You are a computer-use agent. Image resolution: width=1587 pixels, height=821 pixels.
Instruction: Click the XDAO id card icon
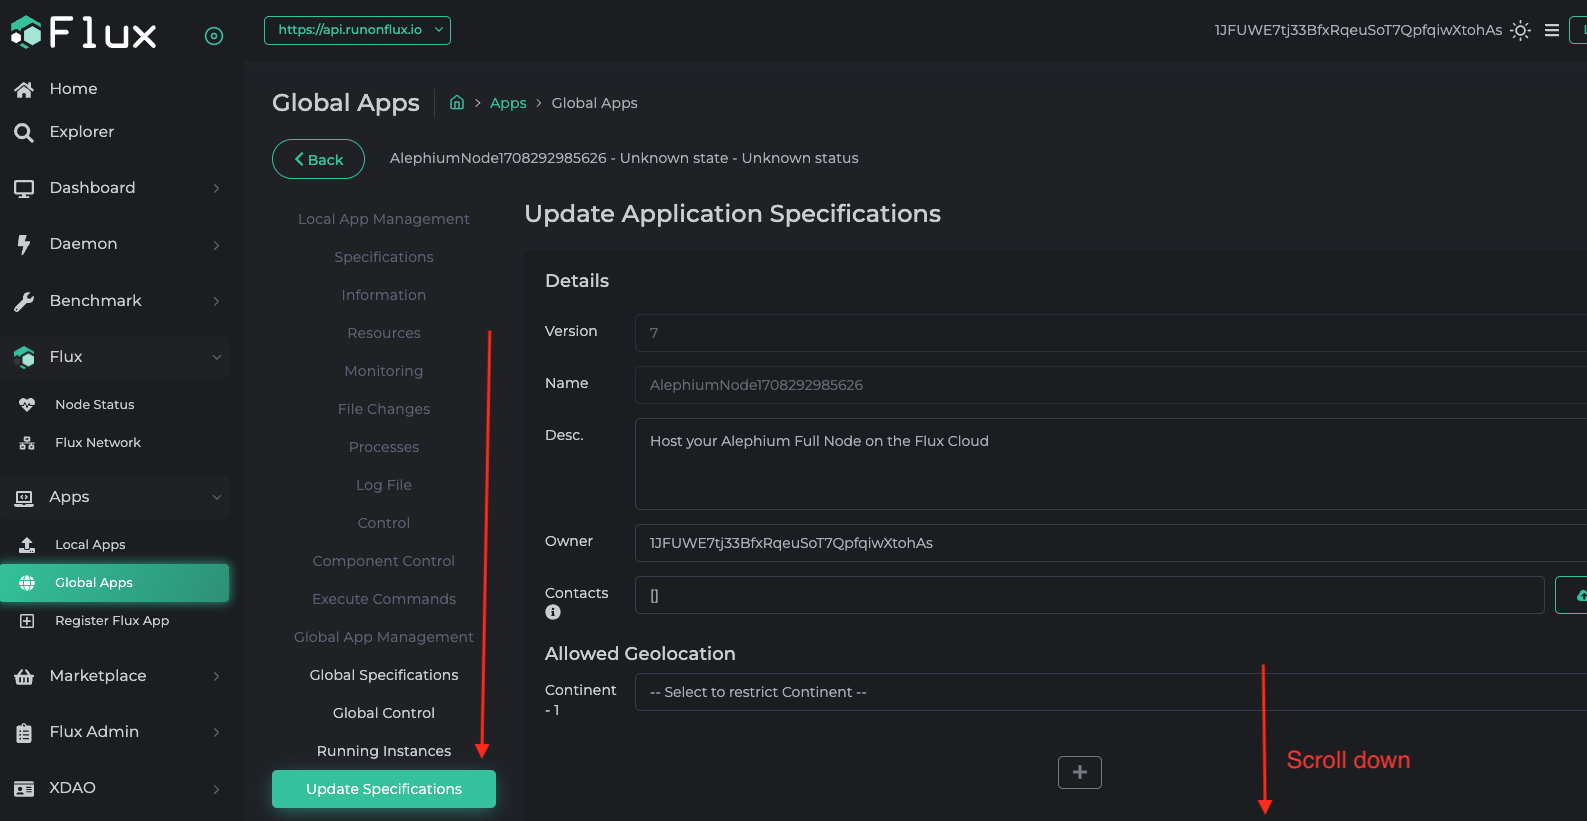pyautogui.click(x=24, y=789)
